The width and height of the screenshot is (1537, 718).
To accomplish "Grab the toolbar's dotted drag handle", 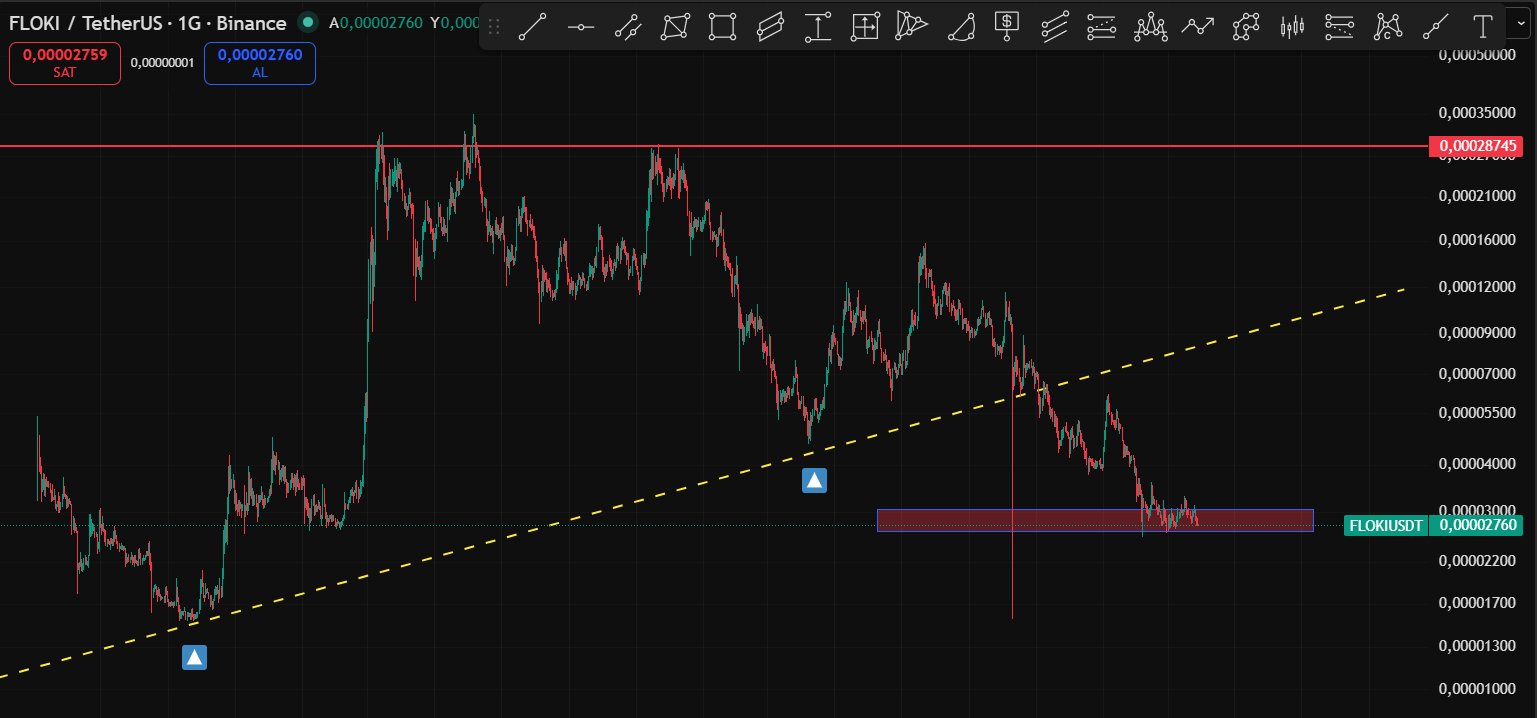I will point(493,27).
